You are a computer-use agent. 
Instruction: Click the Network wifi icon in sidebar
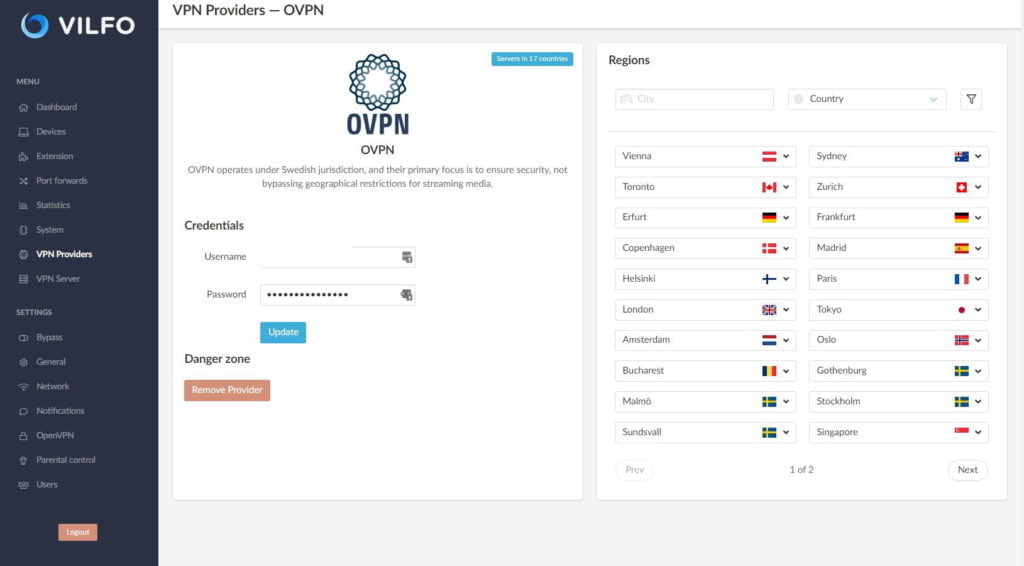click(24, 386)
